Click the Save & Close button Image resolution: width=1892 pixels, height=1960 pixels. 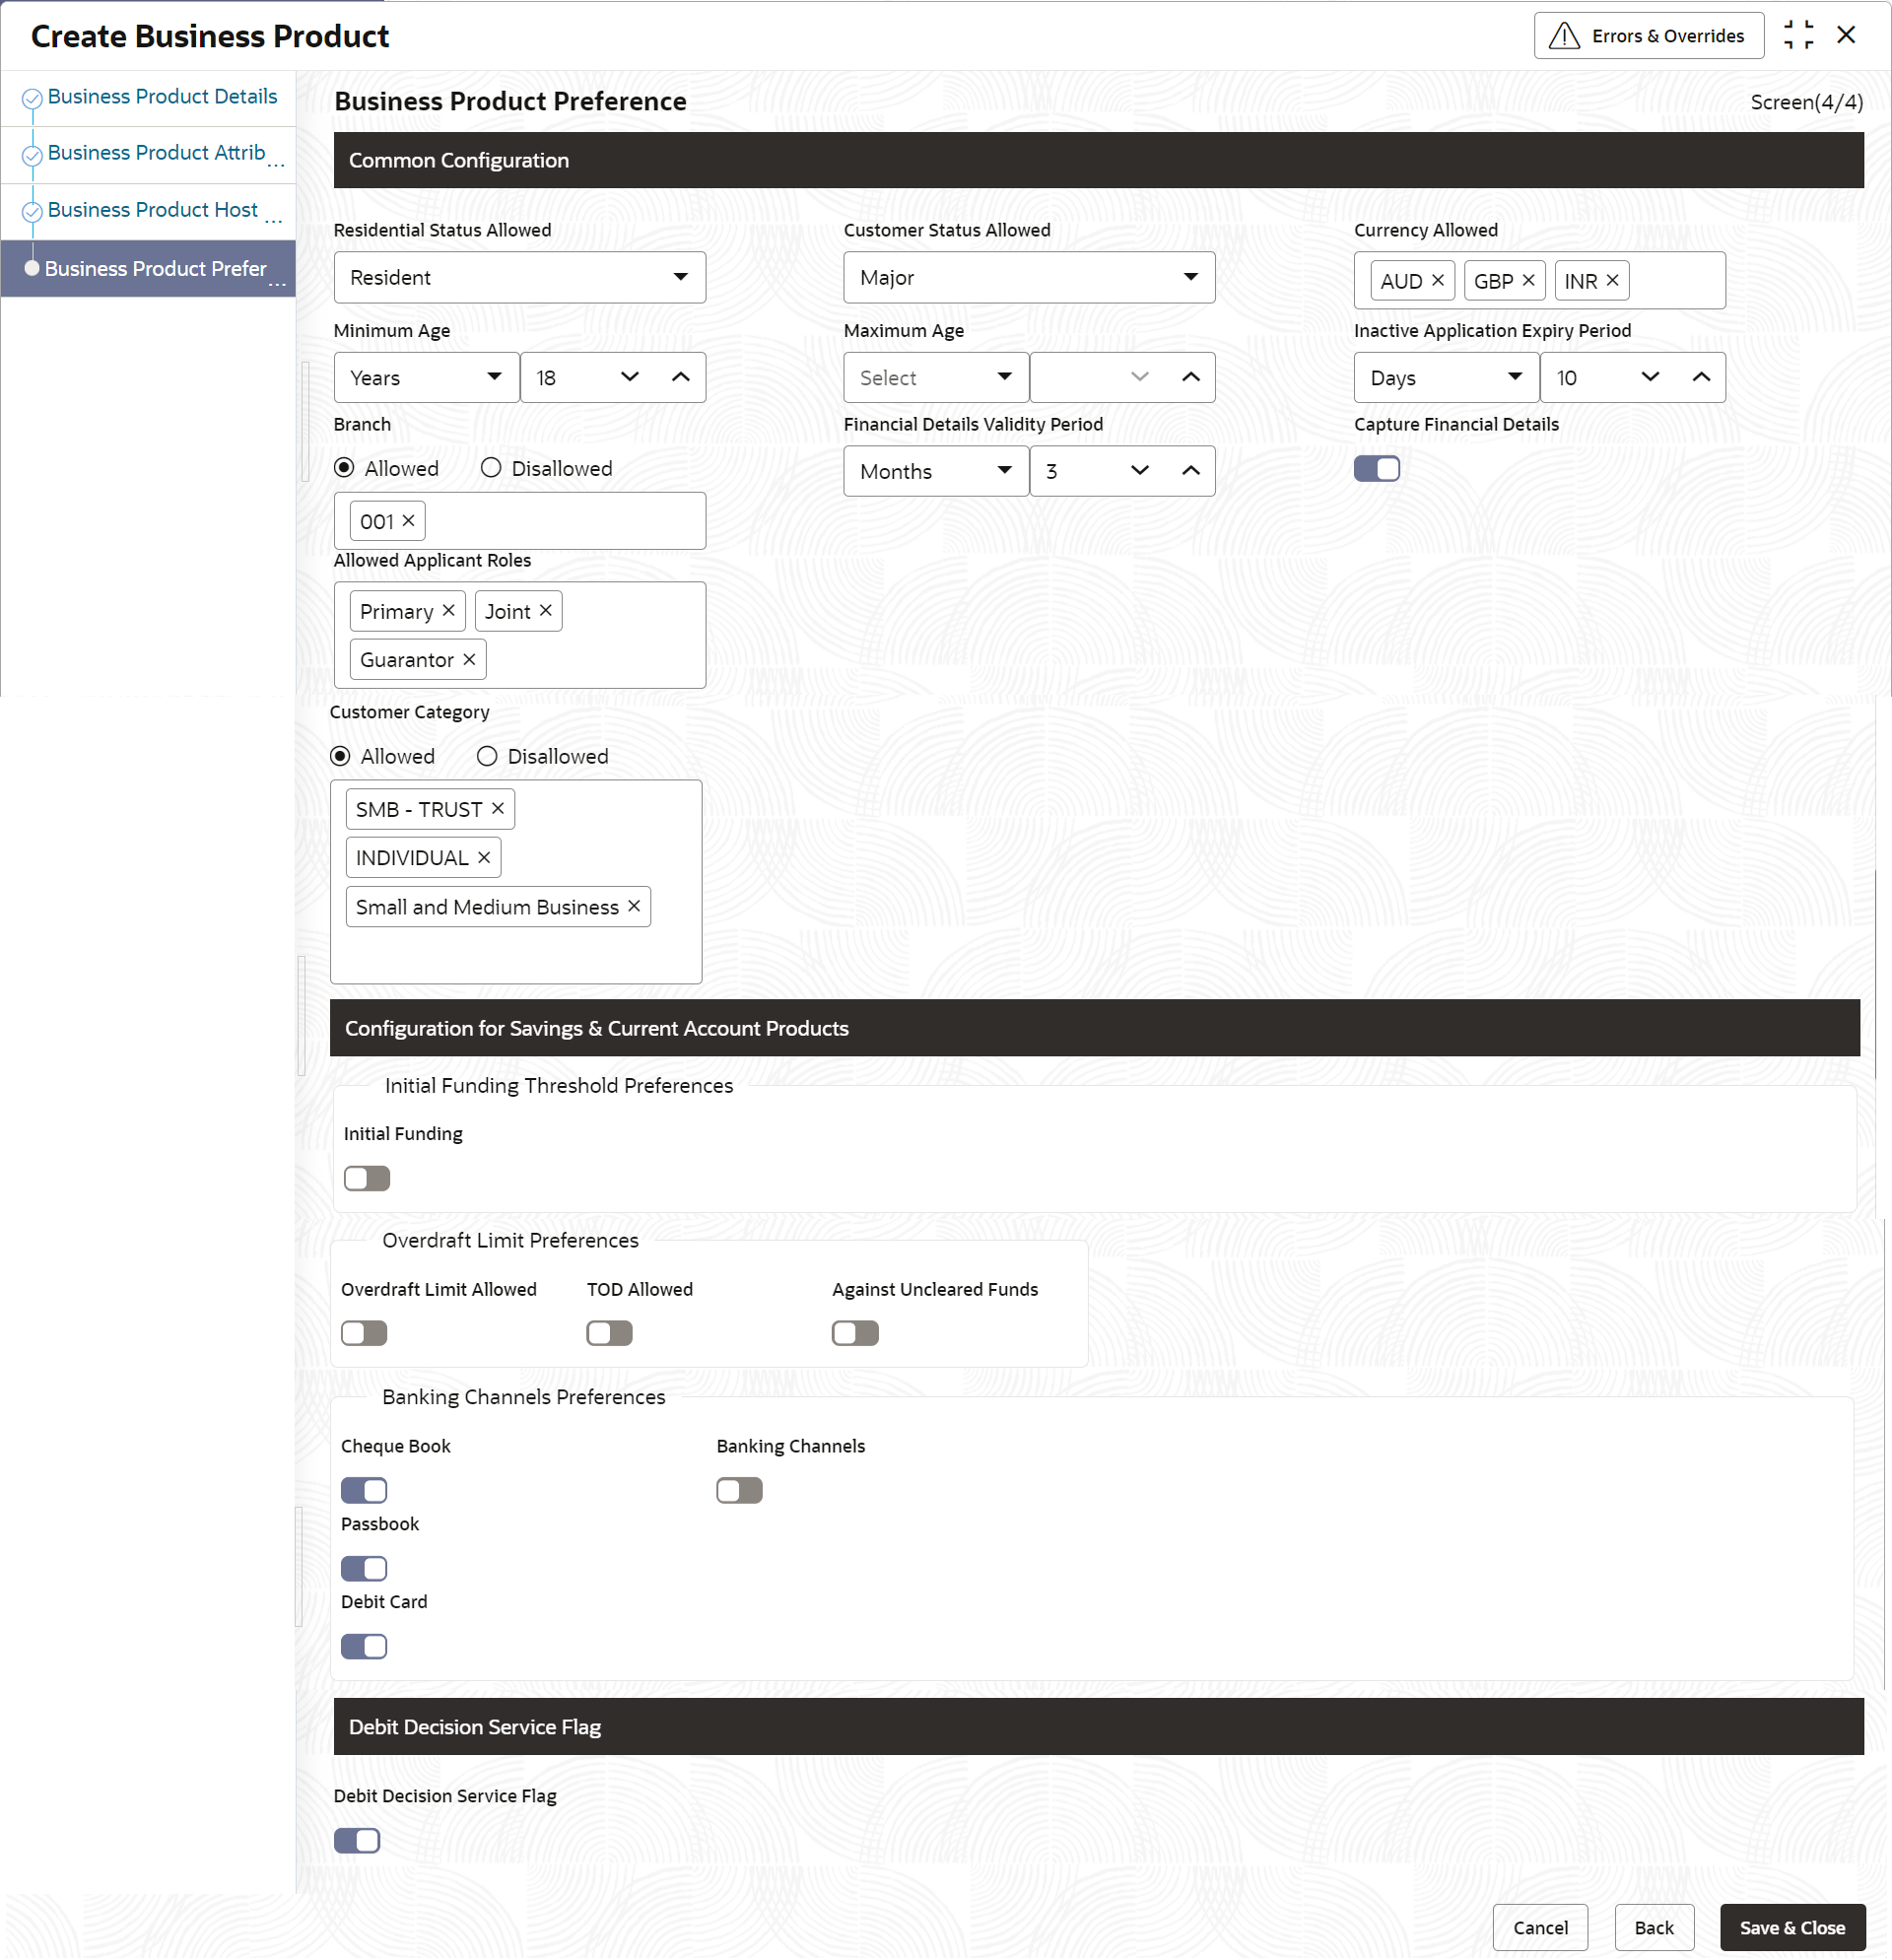(x=1791, y=1927)
